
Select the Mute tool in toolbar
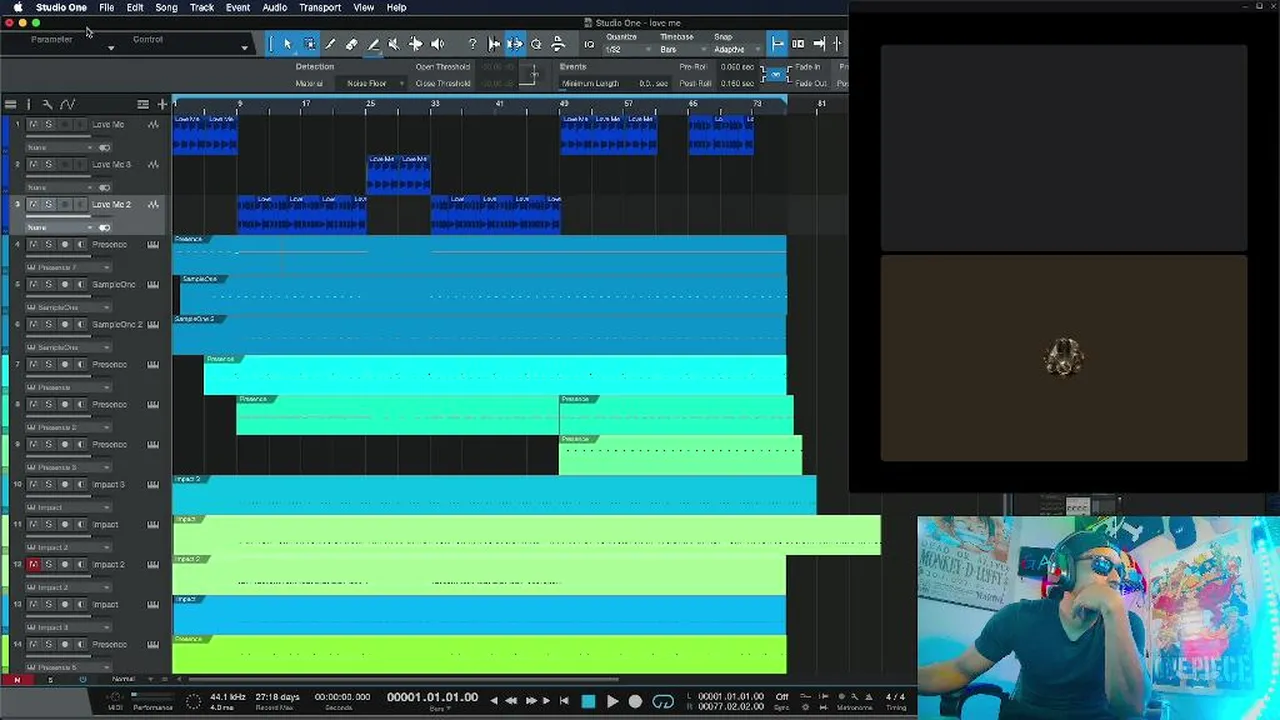coord(394,44)
